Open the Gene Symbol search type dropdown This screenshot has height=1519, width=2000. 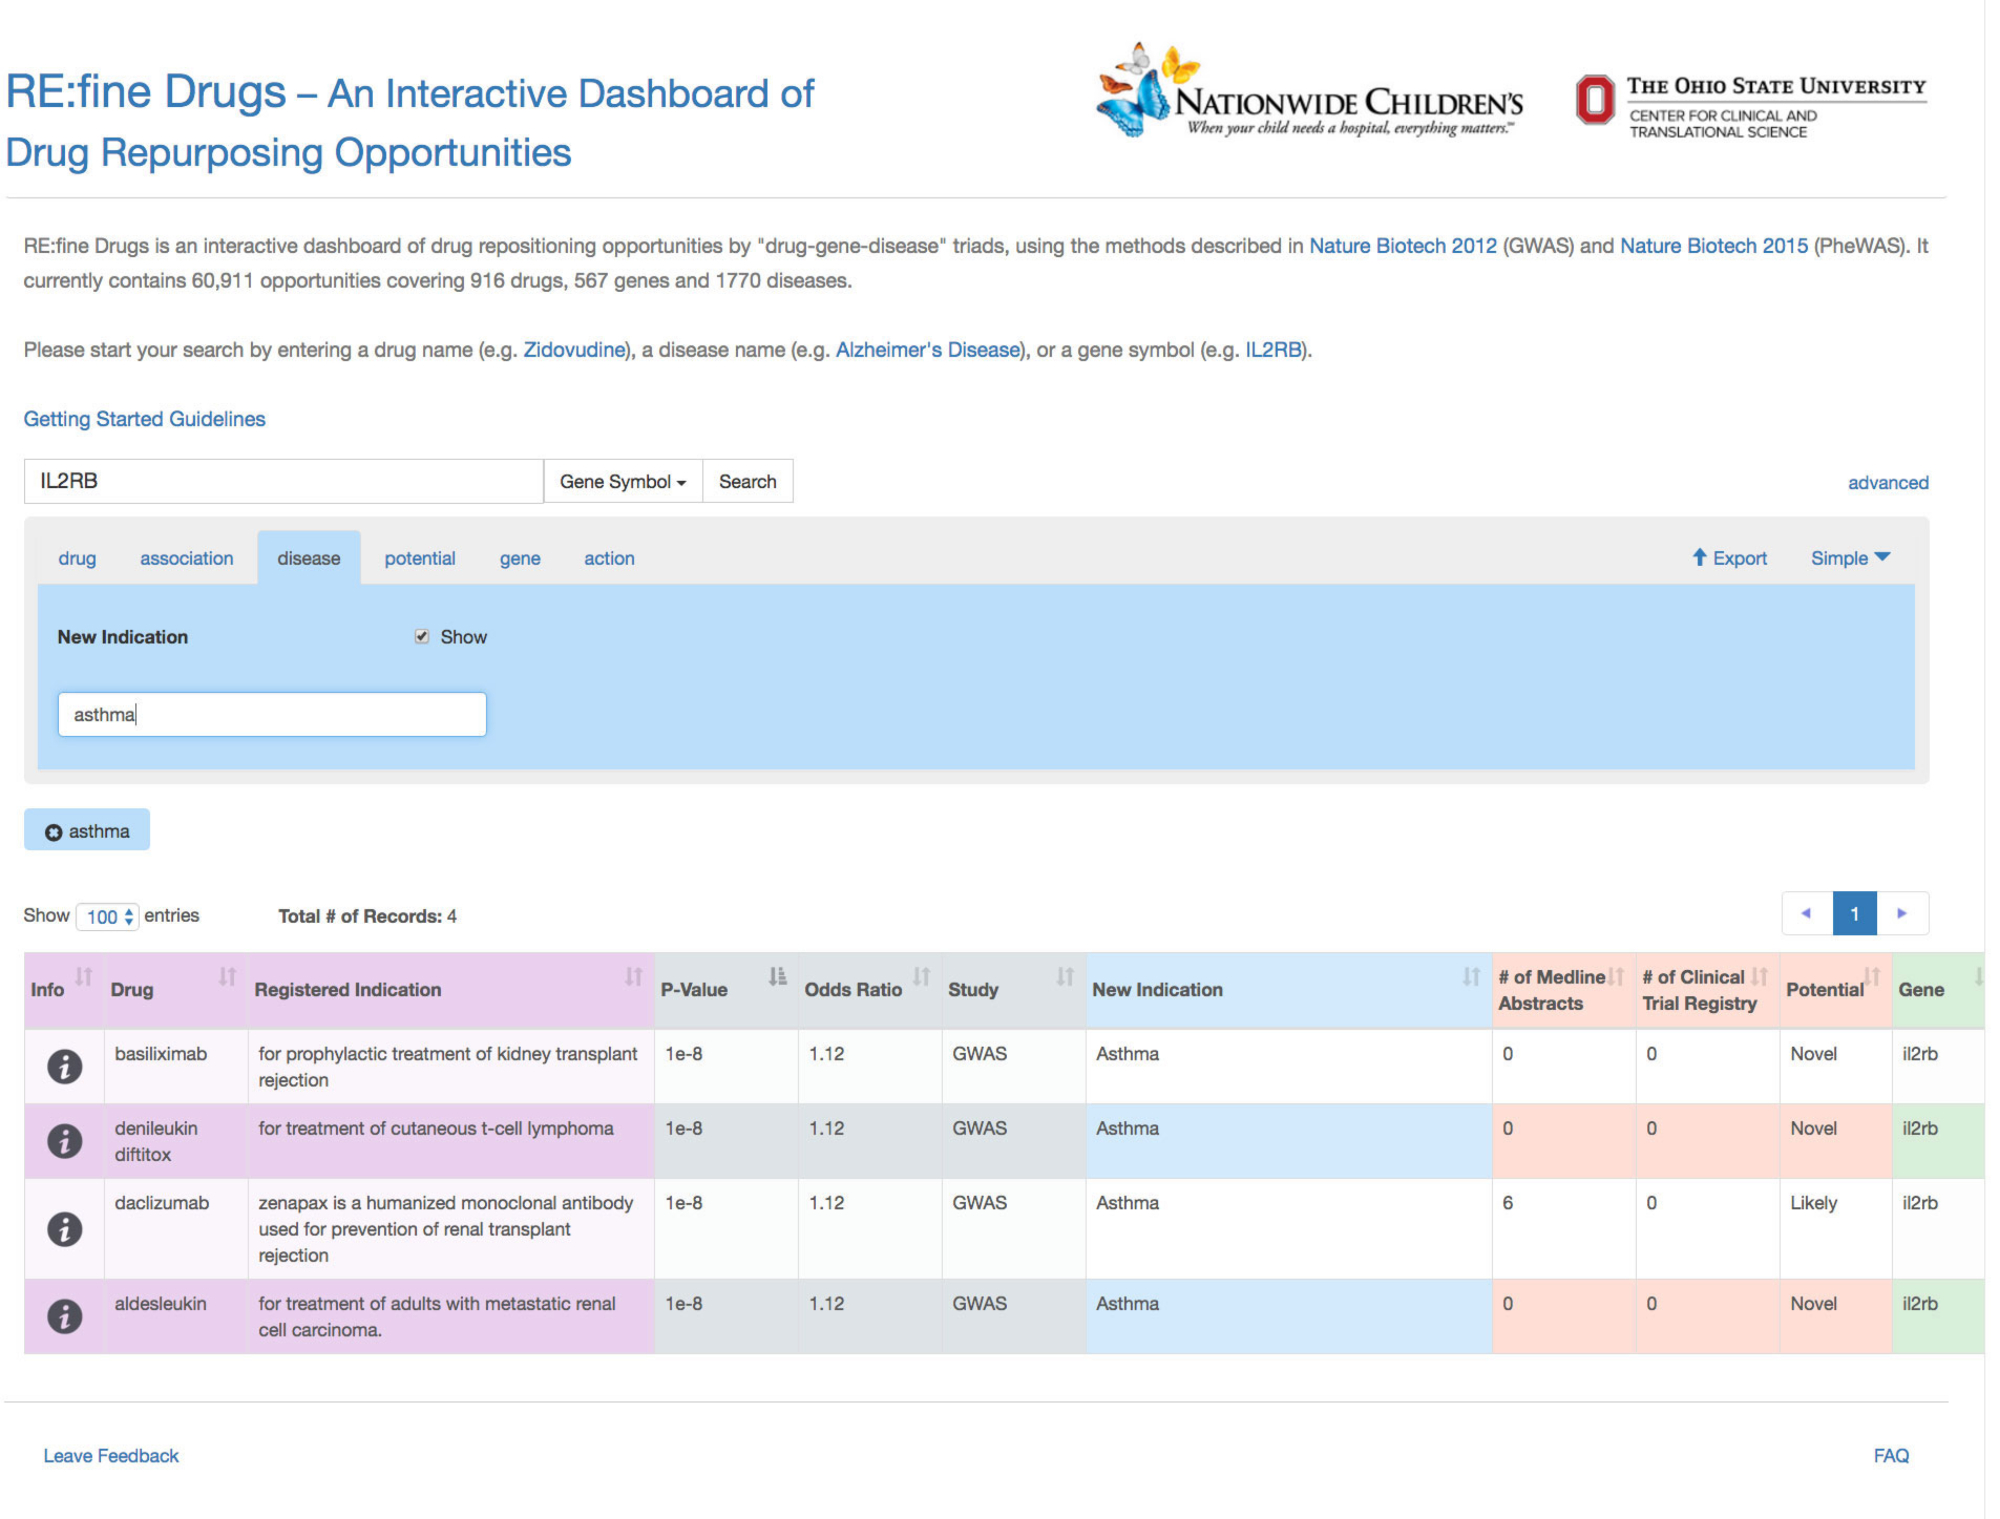[x=622, y=481]
